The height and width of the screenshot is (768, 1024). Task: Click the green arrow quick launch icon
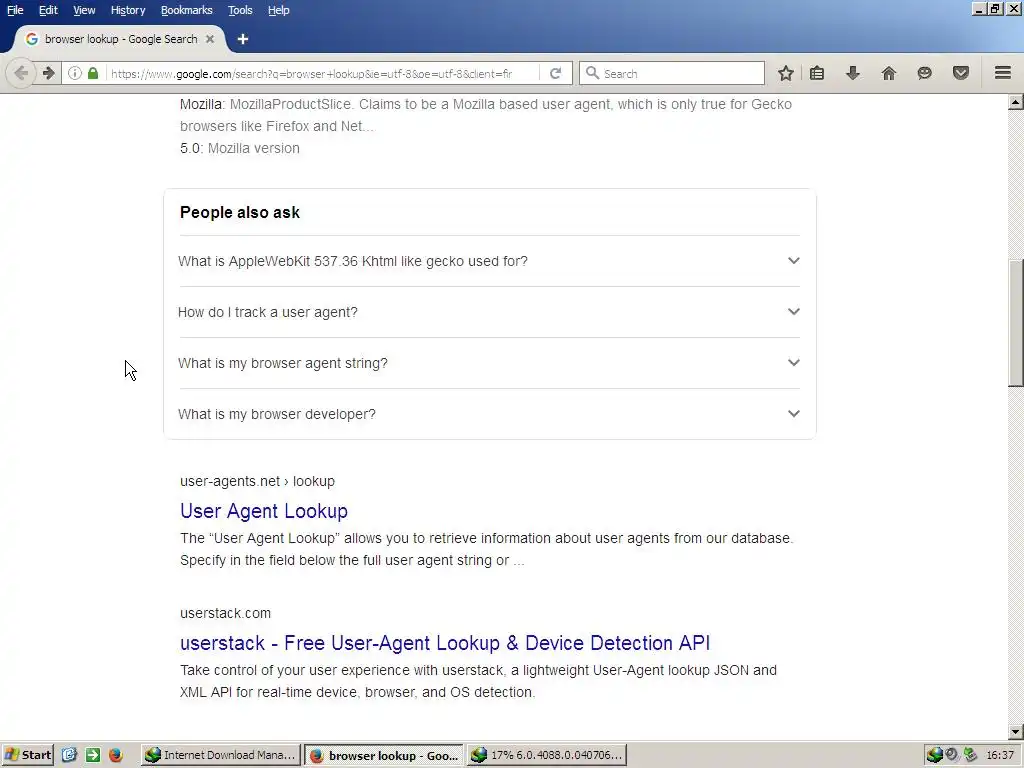click(x=93, y=755)
